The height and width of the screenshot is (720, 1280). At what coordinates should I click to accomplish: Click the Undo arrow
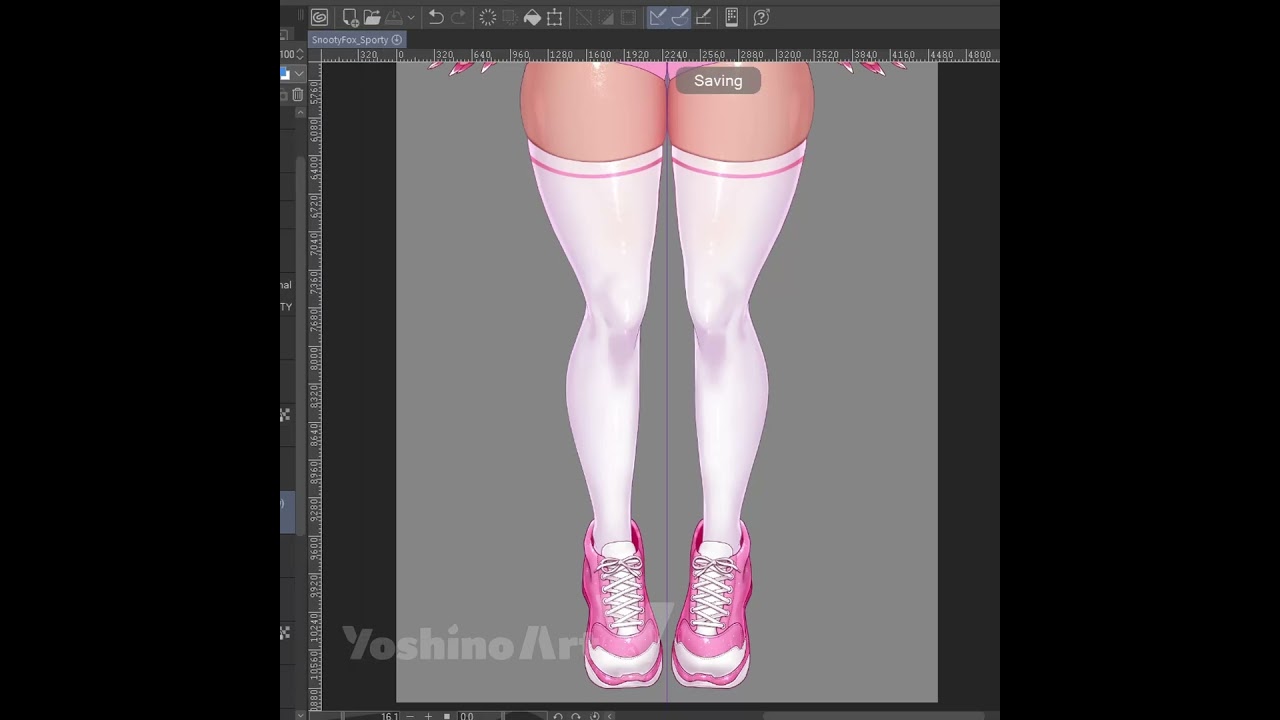(436, 17)
